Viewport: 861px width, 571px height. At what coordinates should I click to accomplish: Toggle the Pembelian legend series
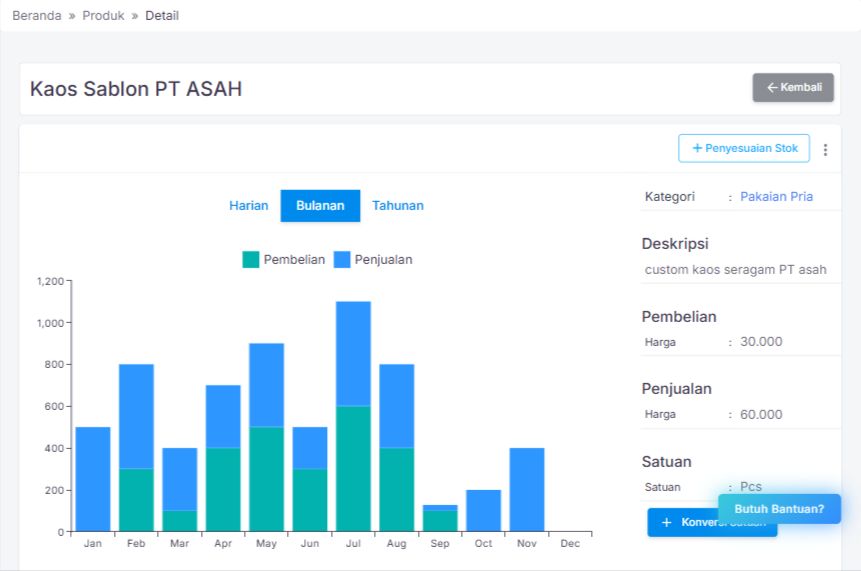294,260
